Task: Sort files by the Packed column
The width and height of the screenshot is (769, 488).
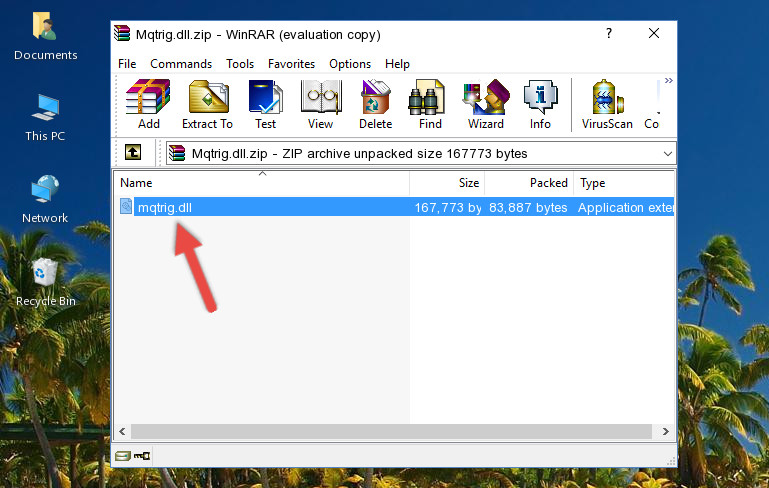Action: [529, 183]
